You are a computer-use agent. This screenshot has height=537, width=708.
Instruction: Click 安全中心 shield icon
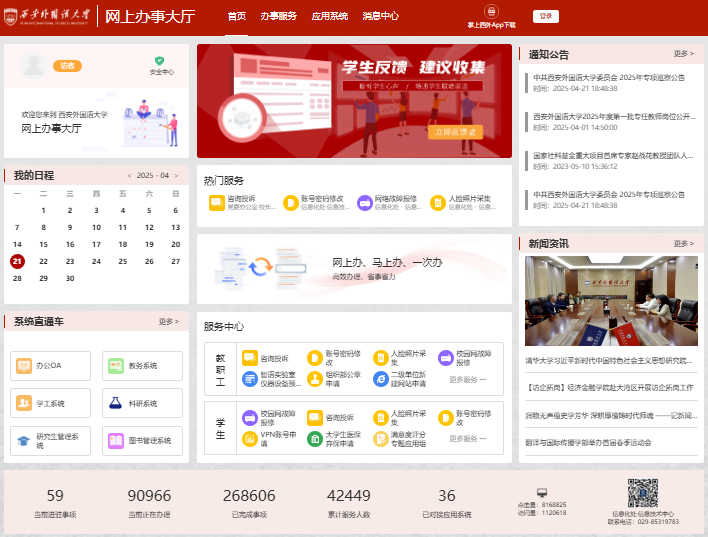[x=159, y=61]
